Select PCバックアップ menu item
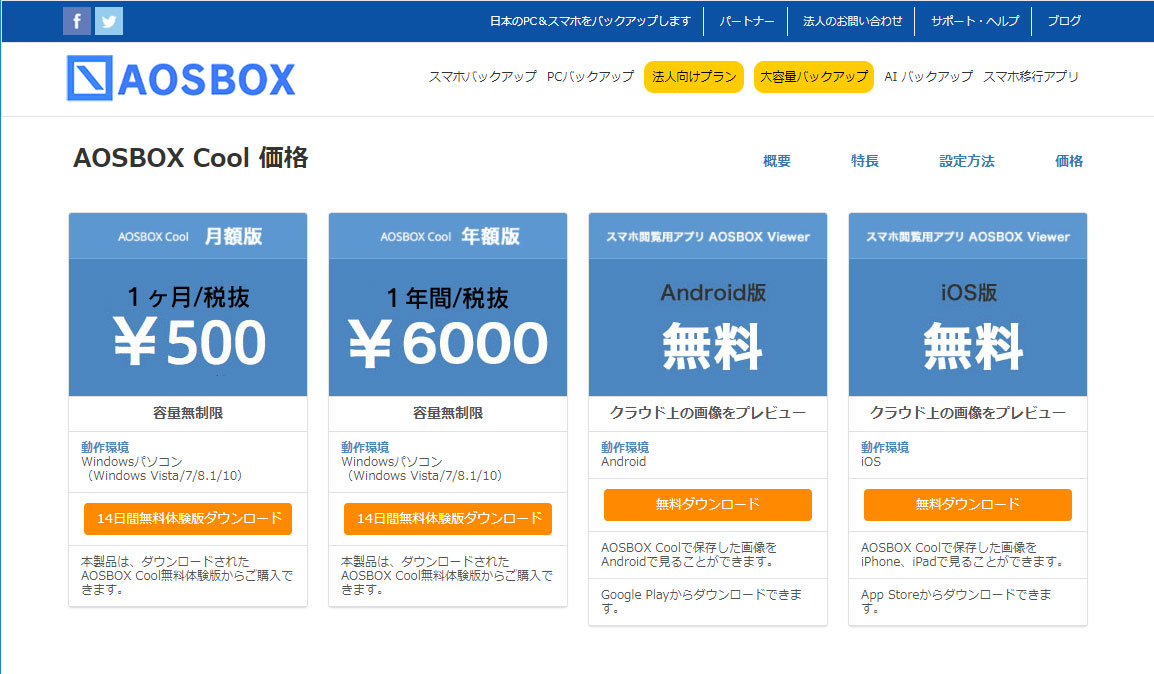 point(590,77)
